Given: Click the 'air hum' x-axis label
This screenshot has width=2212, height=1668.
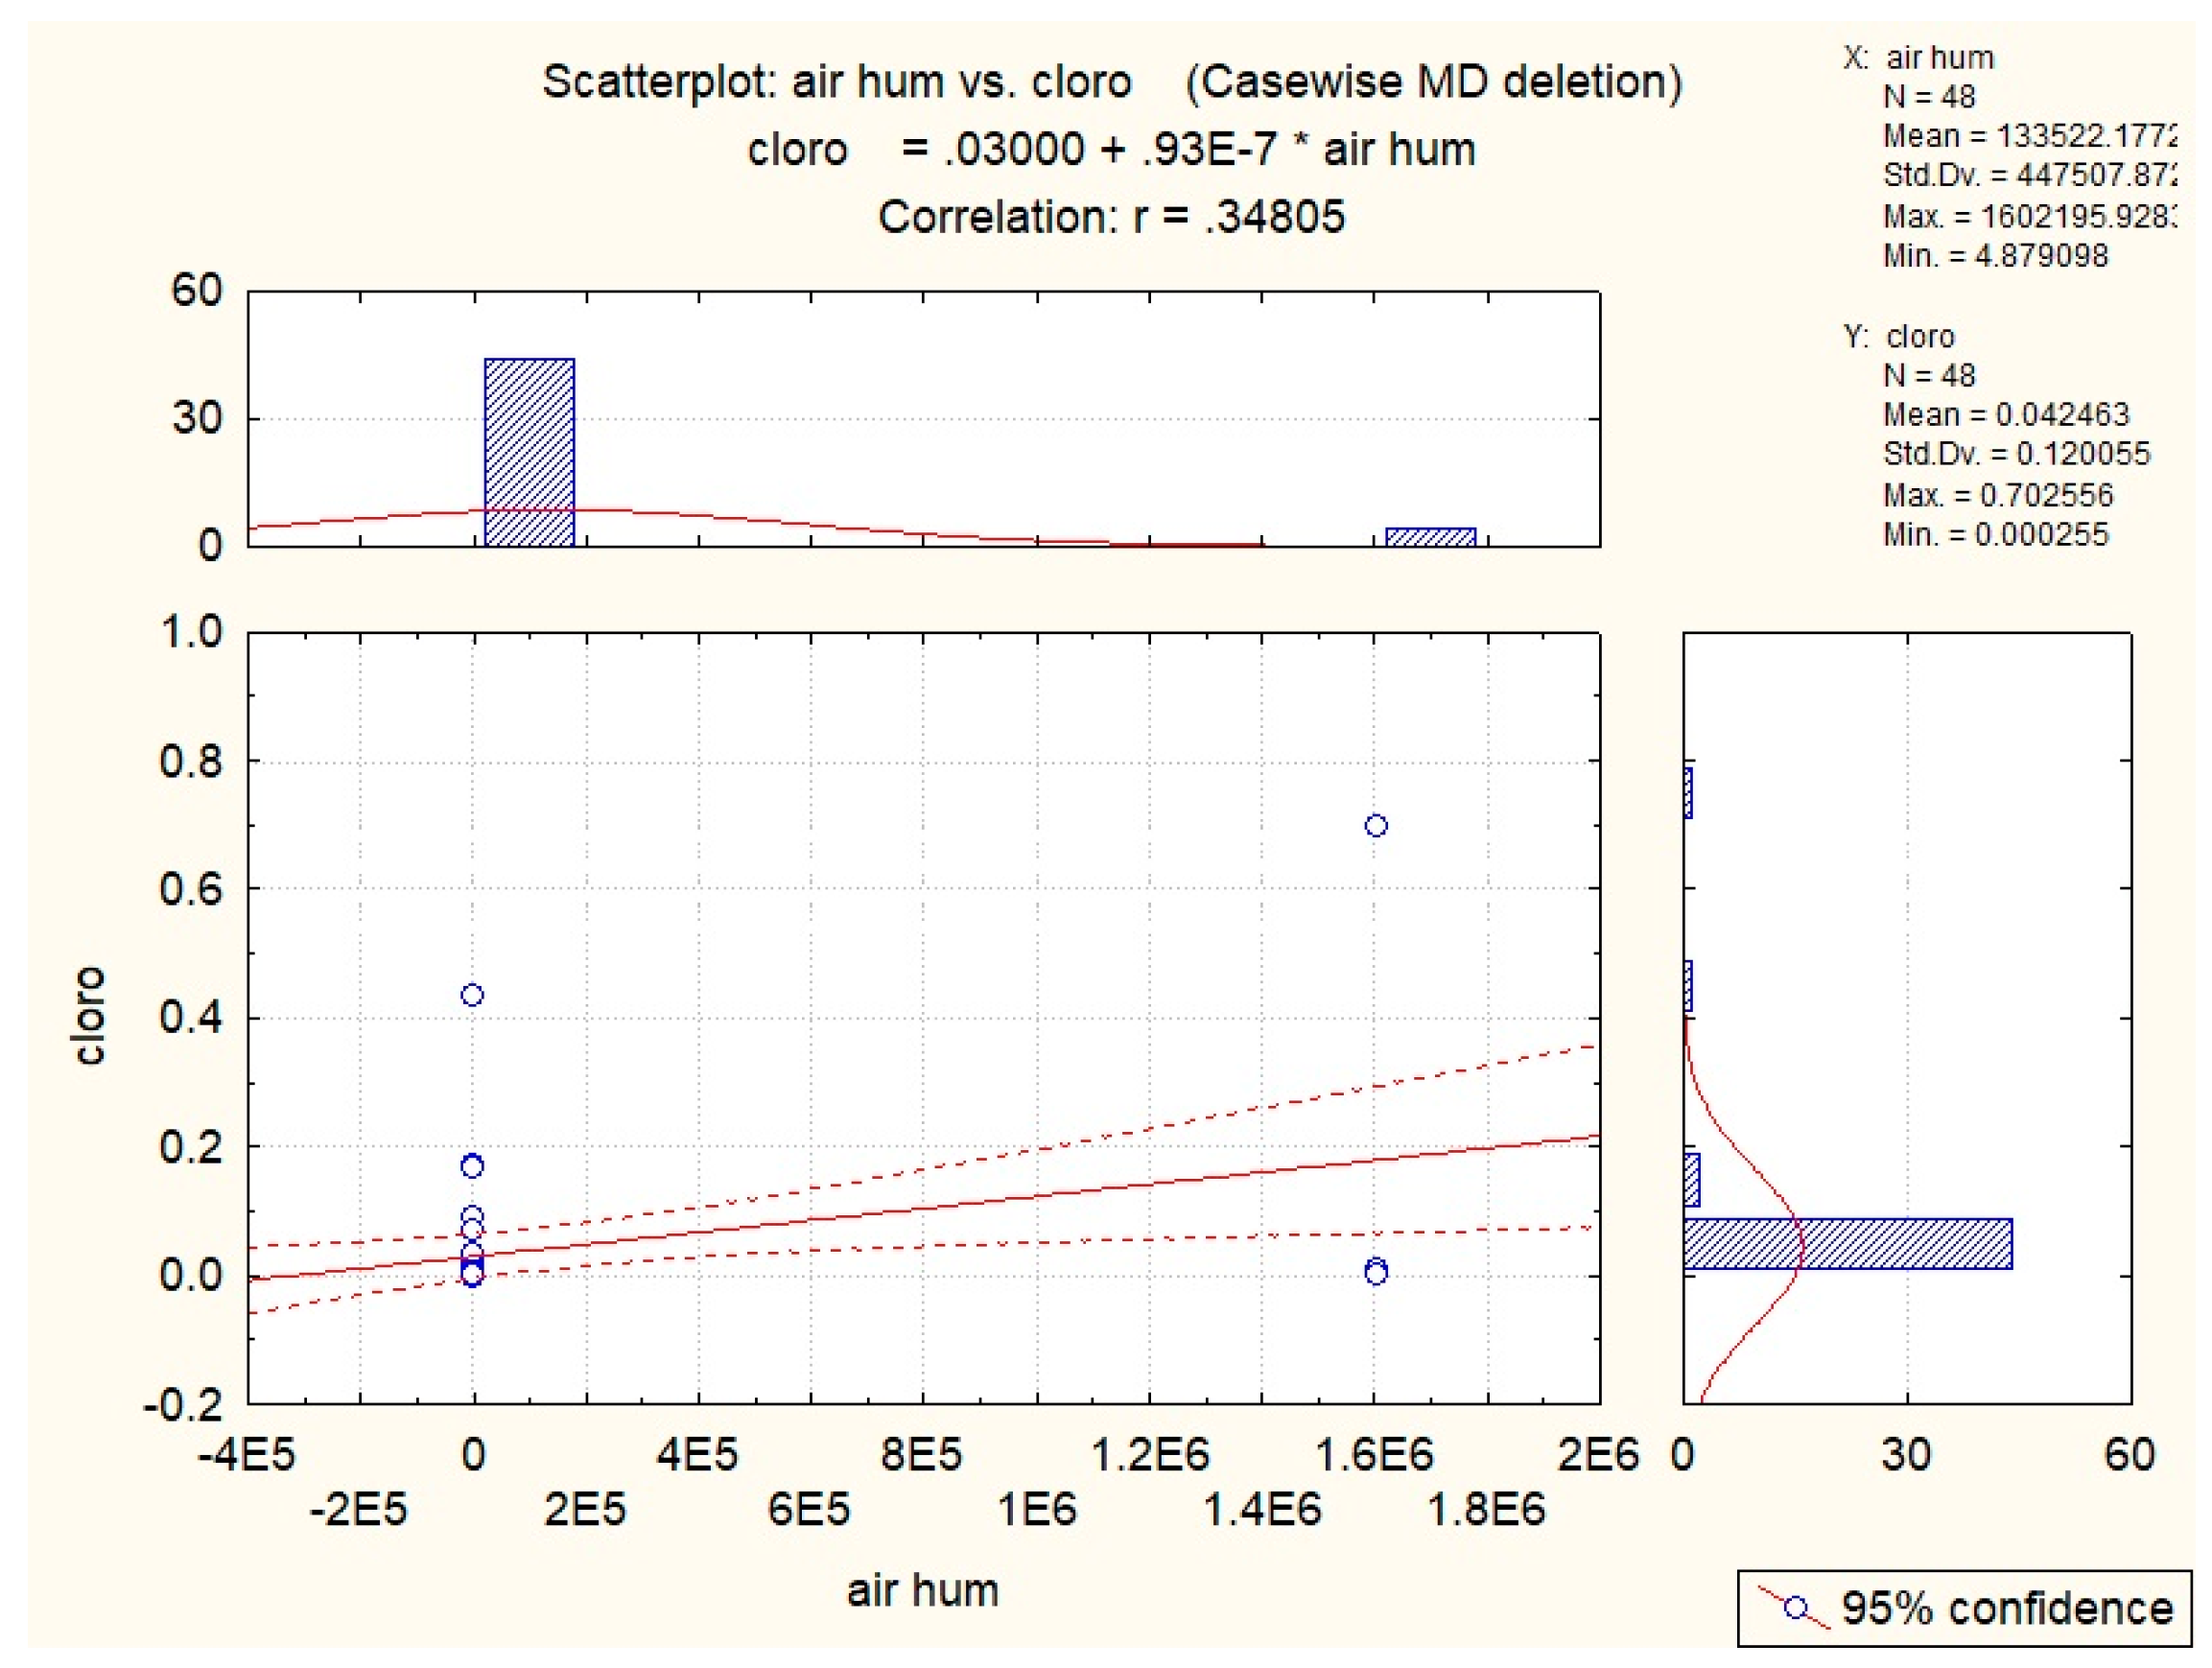Looking at the screenshot, I should click(x=922, y=1590).
